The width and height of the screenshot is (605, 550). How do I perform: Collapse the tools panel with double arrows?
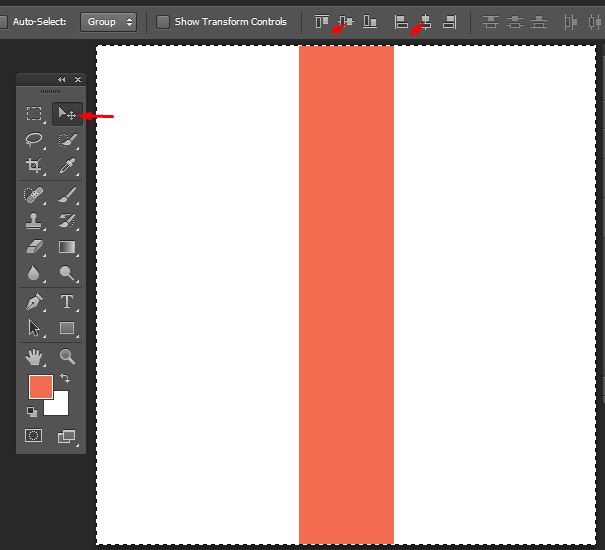click(x=62, y=80)
